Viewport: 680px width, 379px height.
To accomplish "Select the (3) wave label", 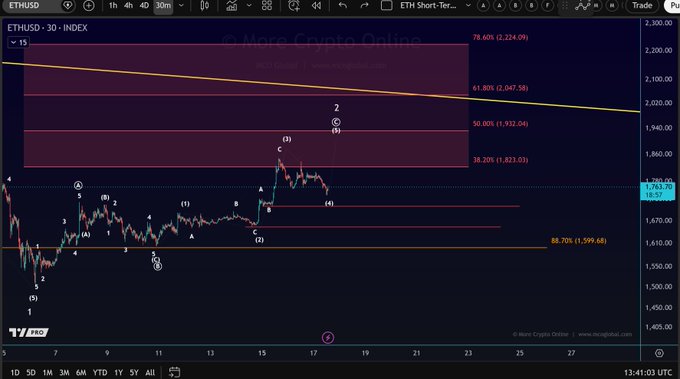I will coord(287,139).
